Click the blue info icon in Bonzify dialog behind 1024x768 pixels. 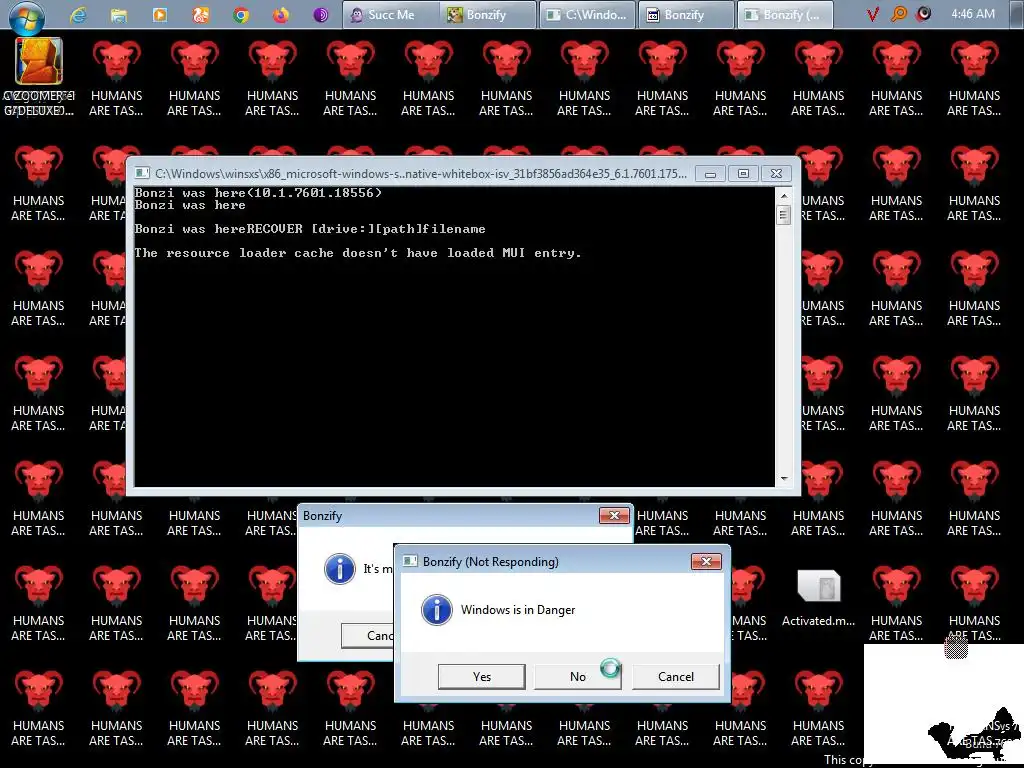coord(340,569)
